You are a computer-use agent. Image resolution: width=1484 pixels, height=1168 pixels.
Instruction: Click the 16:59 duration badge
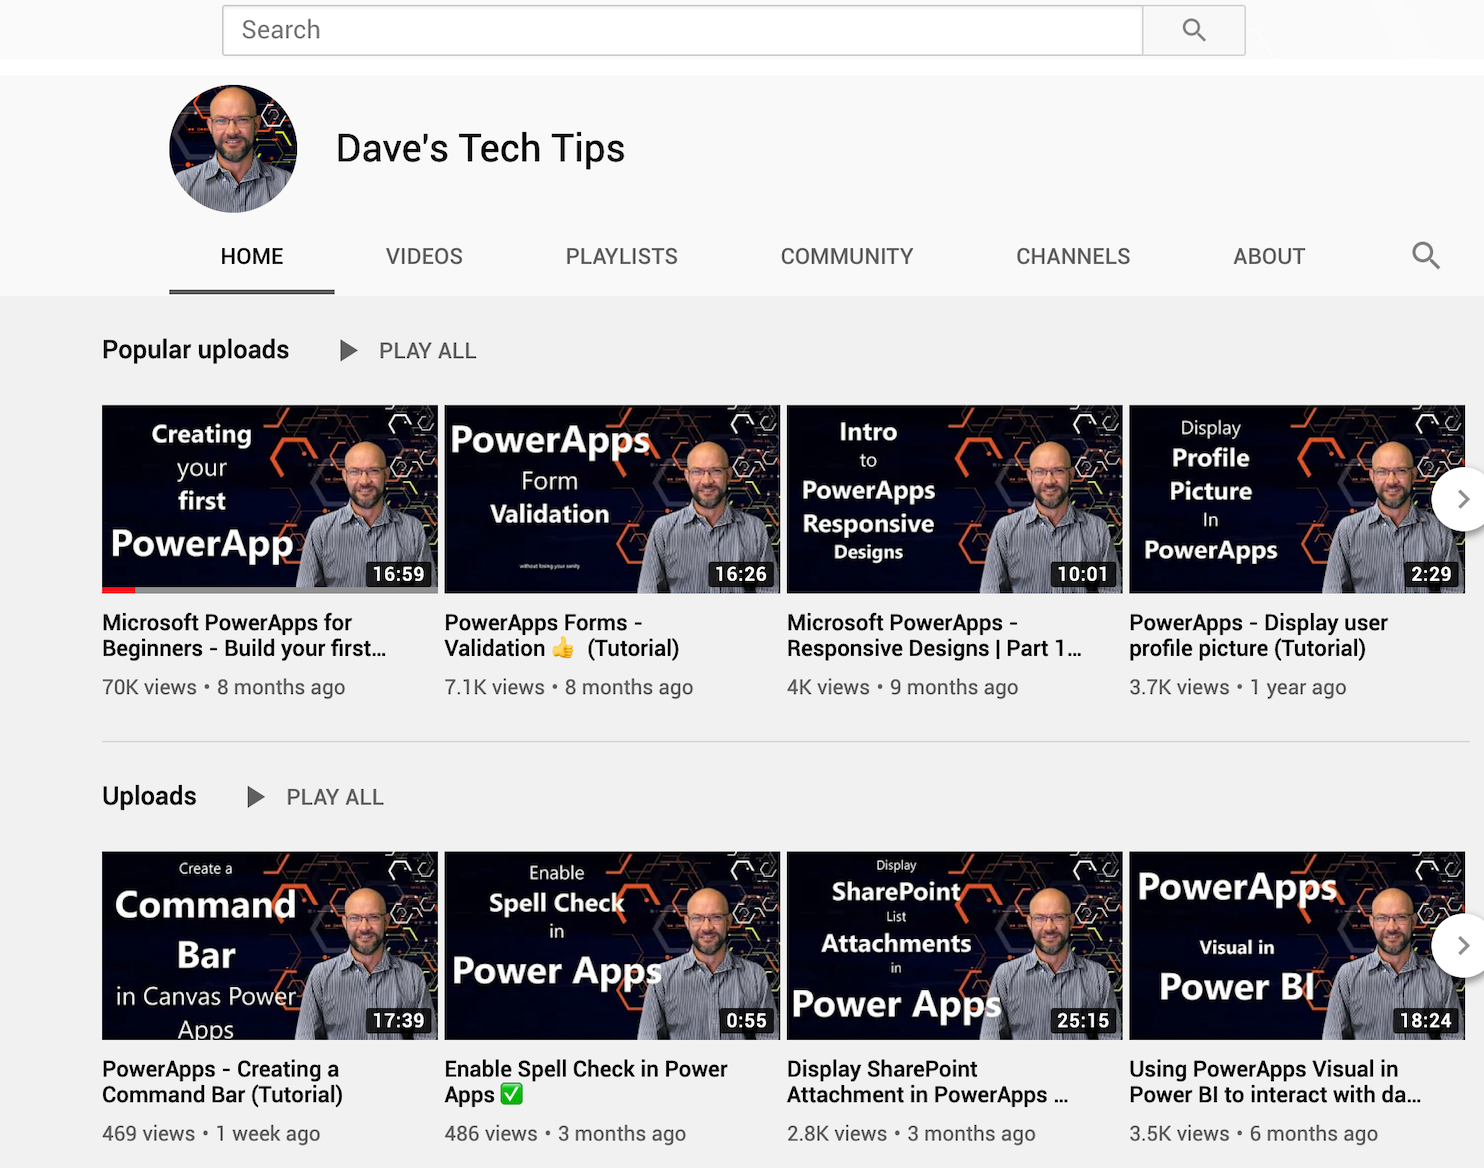point(398,574)
